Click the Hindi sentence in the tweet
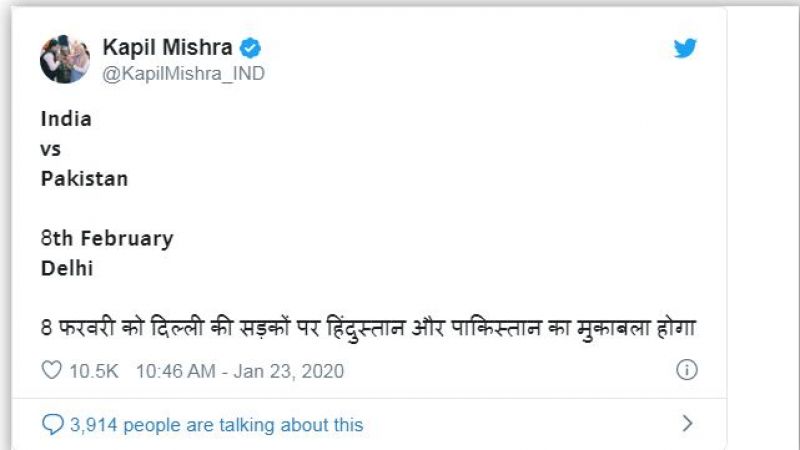The width and height of the screenshot is (800, 450). [368, 327]
